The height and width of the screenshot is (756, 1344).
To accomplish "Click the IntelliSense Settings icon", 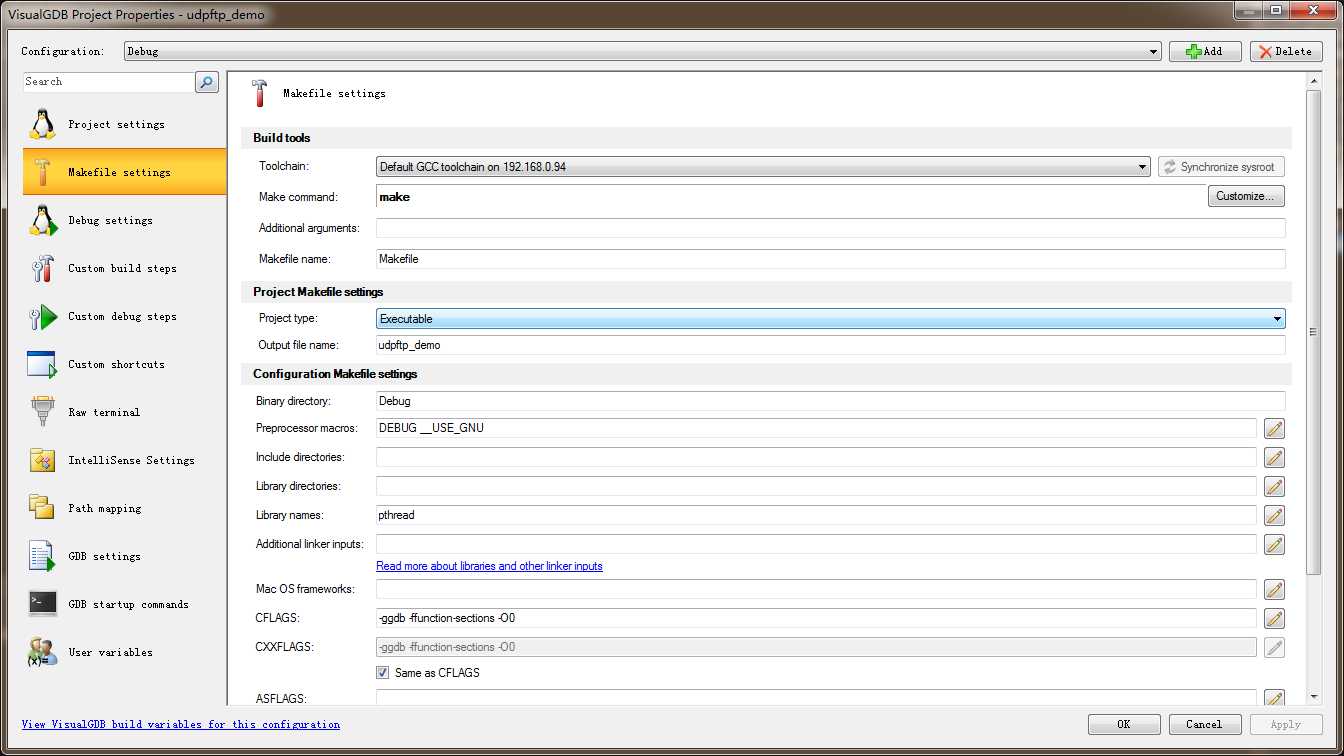I will pos(42,460).
